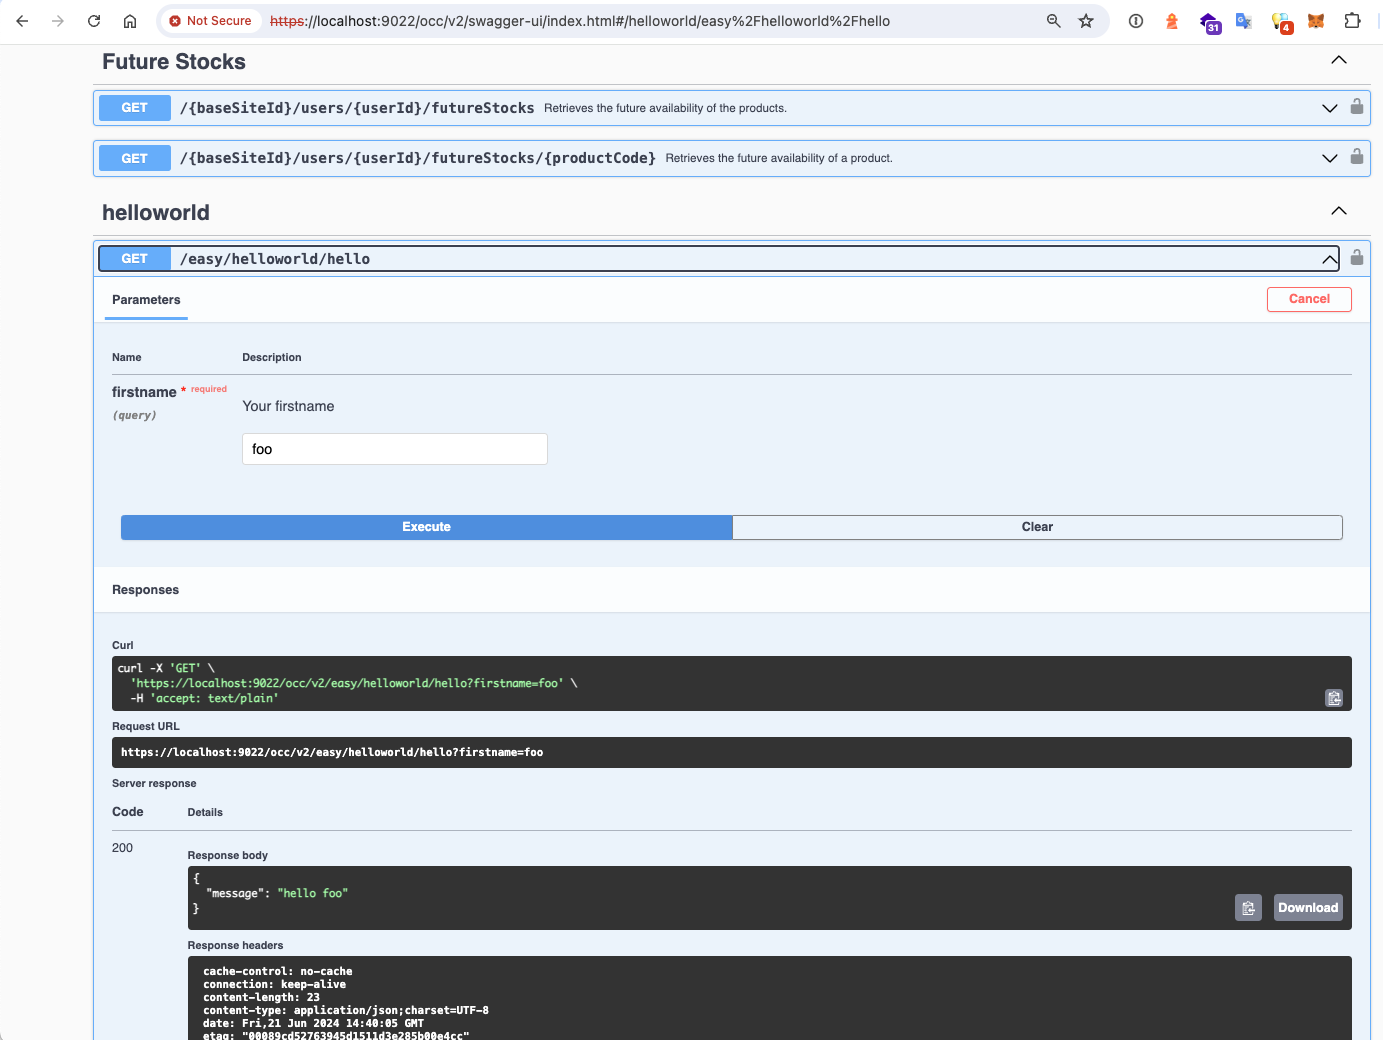Open the browser extensions puzzle icon
Image resolution: width=1383 pixels, height=1040 pixels.
(1352, 21)
